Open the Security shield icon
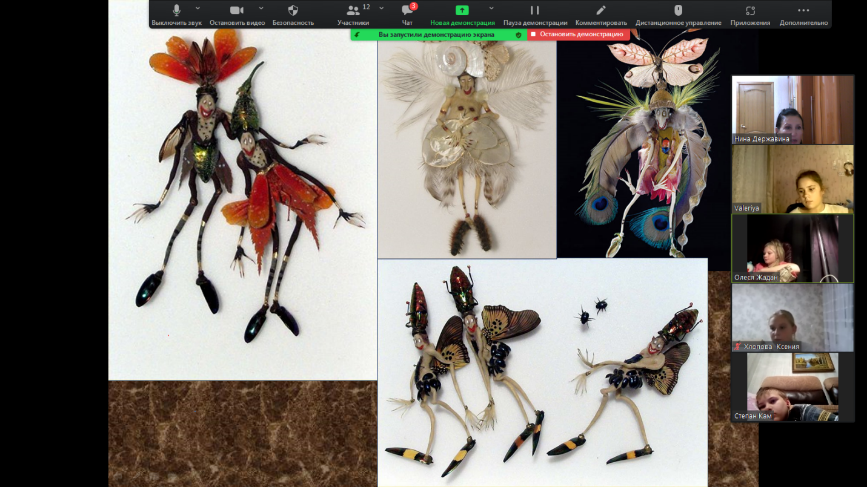 point(293,13)
